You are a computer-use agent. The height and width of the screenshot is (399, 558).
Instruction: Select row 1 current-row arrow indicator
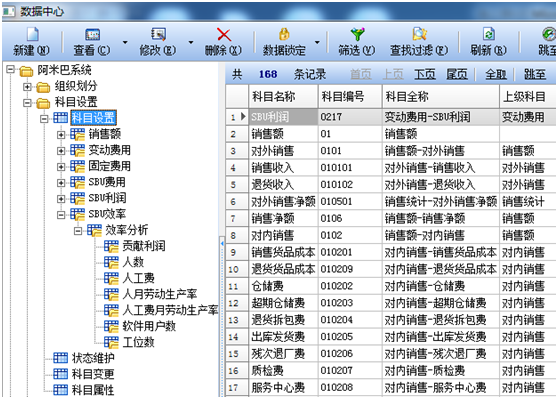point(243,116)
